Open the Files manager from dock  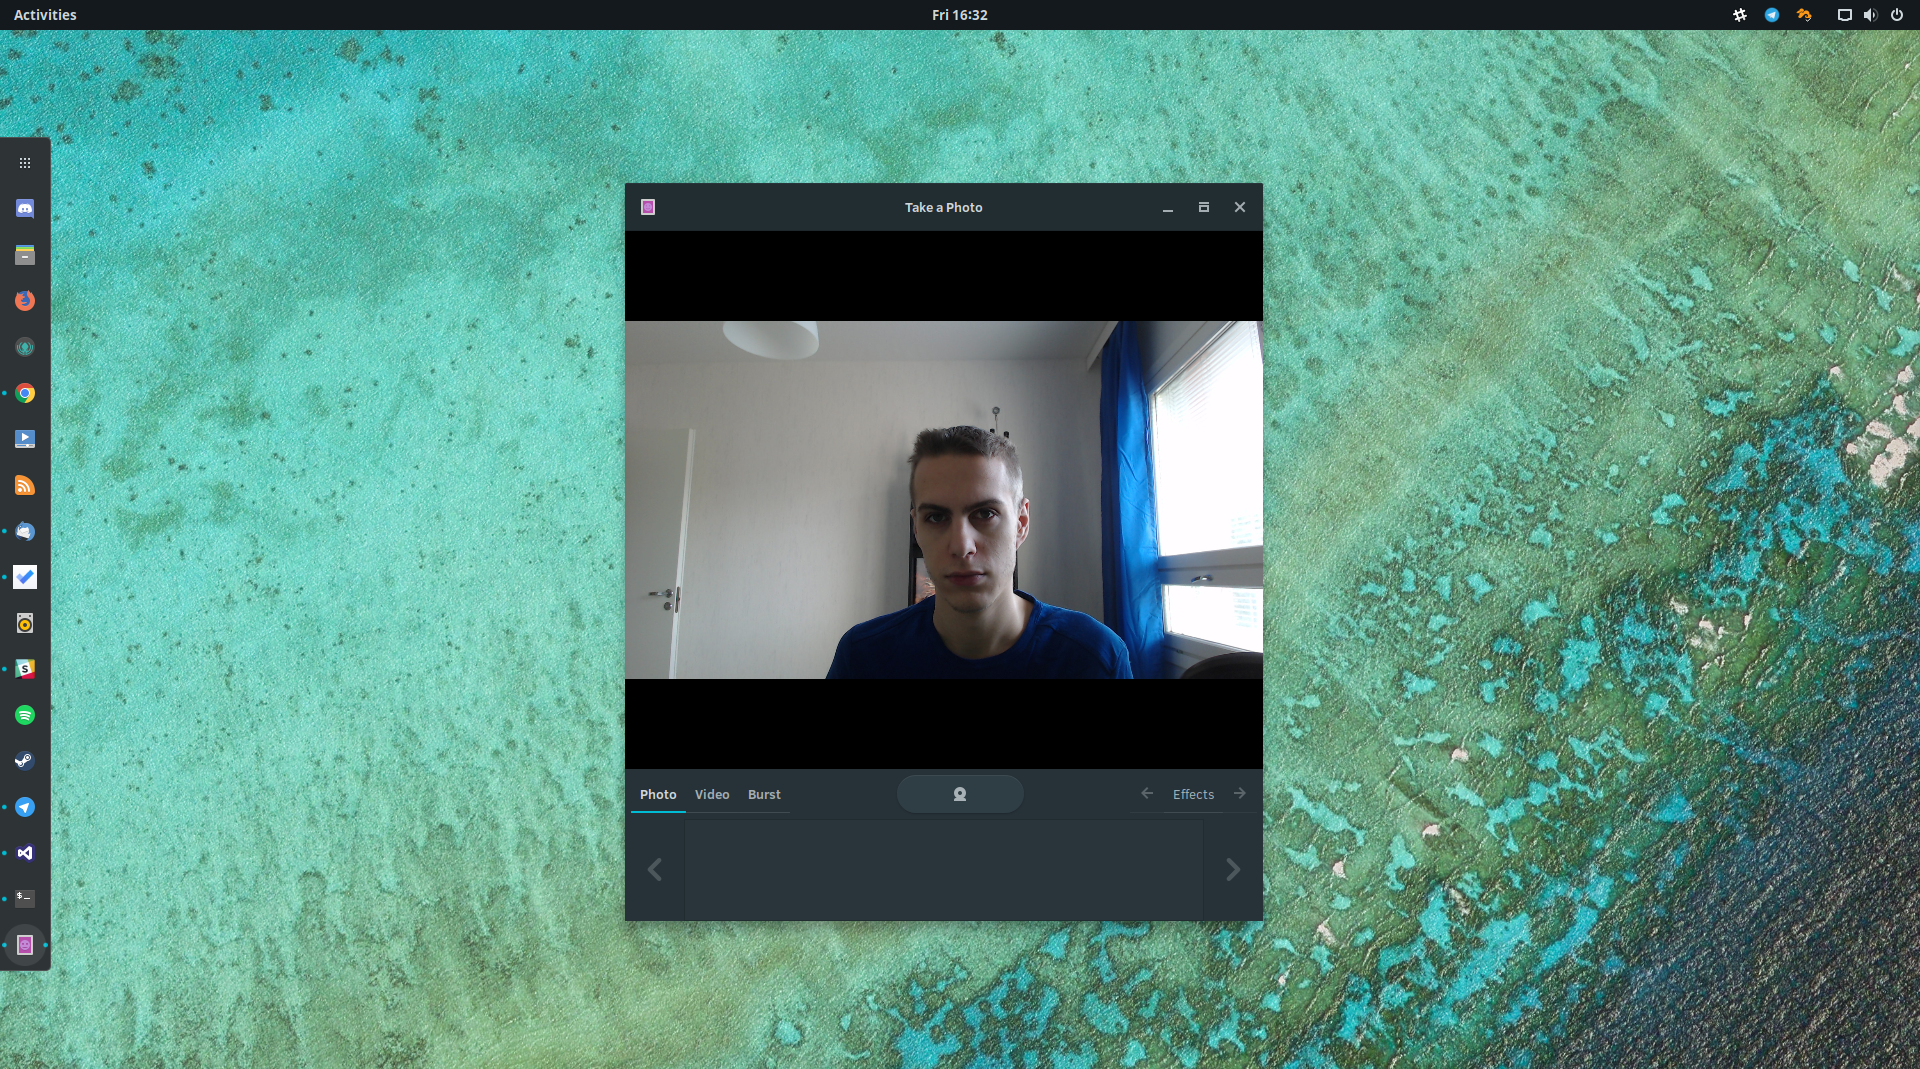[25, 255]
